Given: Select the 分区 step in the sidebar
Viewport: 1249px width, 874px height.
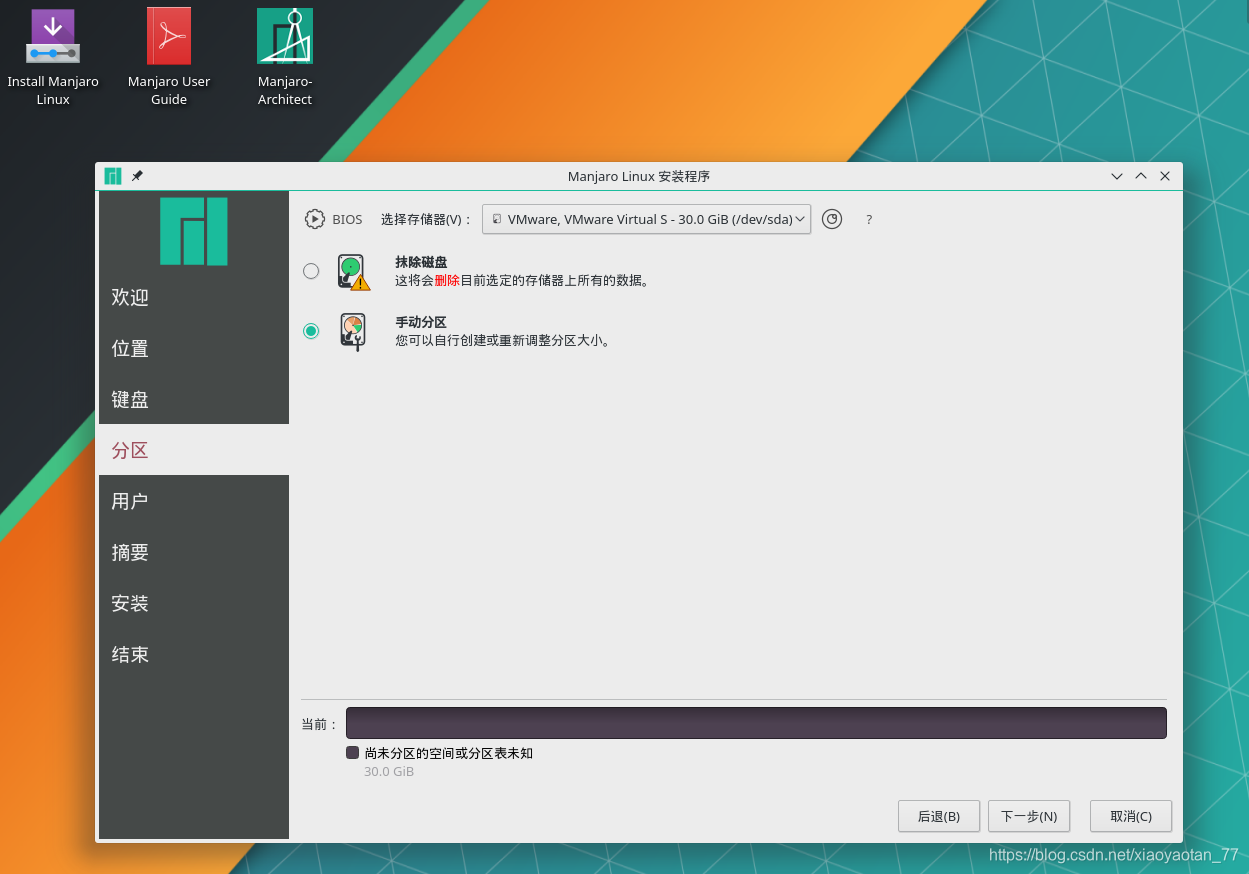Looking at the screenshot, I should [x=194, y=450].
